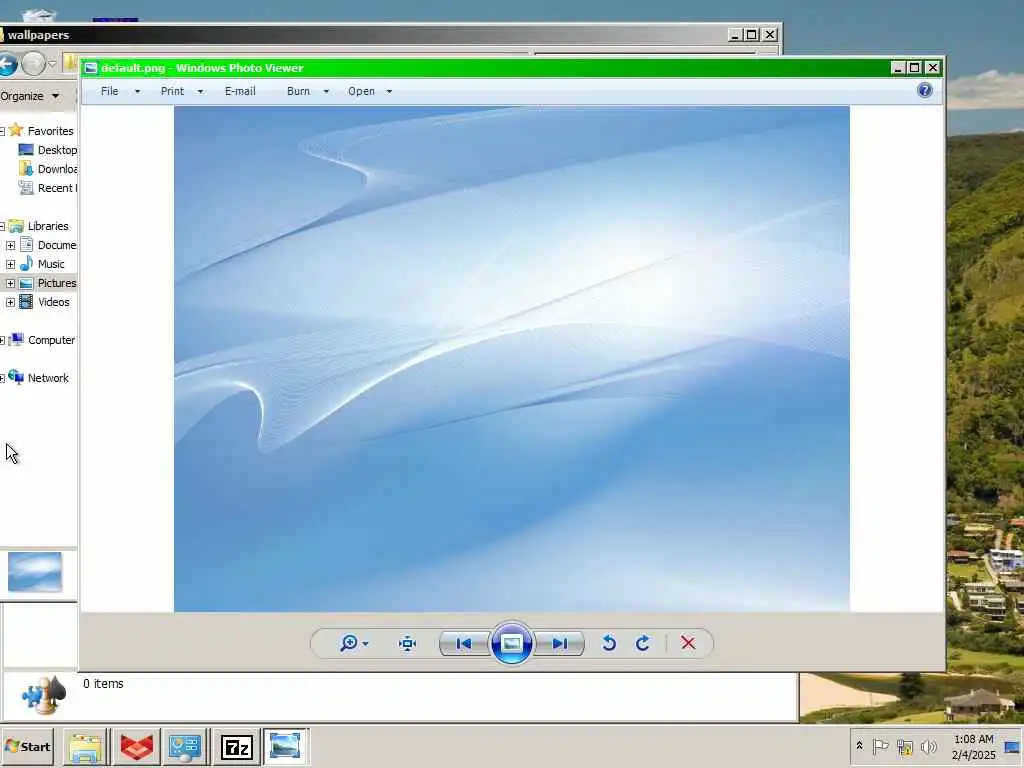Click the "0 items" status text
1024x768 pixels.
[x=103, y=684]
